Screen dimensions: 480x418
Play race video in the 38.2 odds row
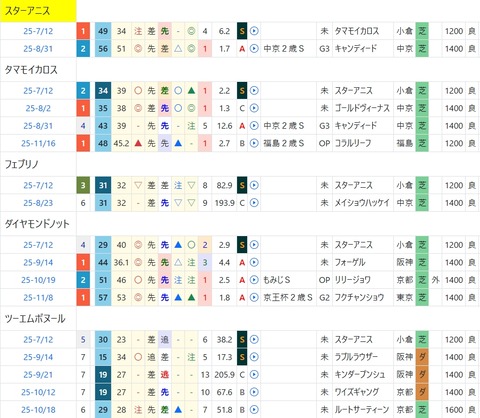tap(254, 340)
